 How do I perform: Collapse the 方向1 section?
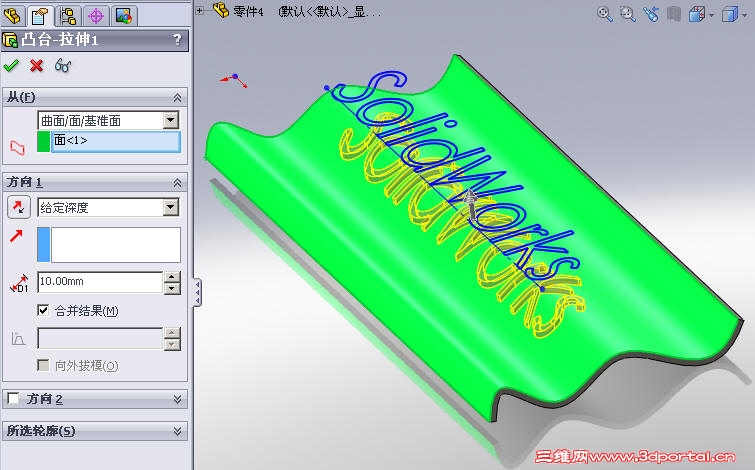coord(177,183)
